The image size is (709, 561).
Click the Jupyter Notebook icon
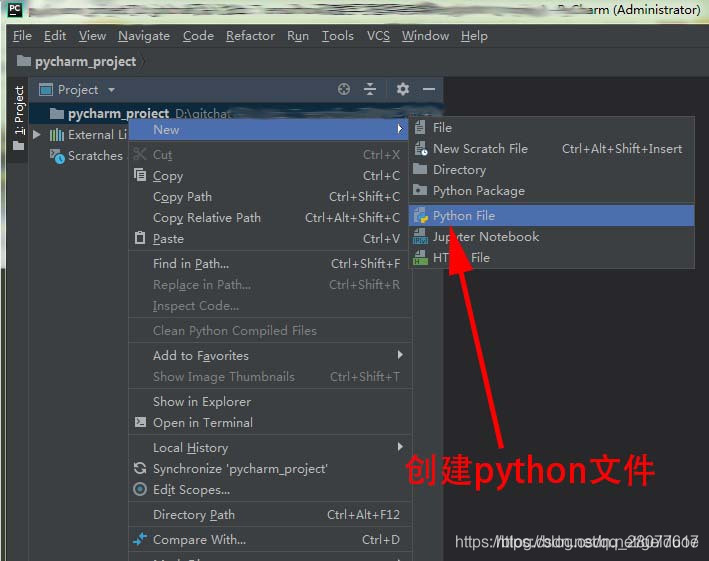pyautogui.click(x=420, y=236)
